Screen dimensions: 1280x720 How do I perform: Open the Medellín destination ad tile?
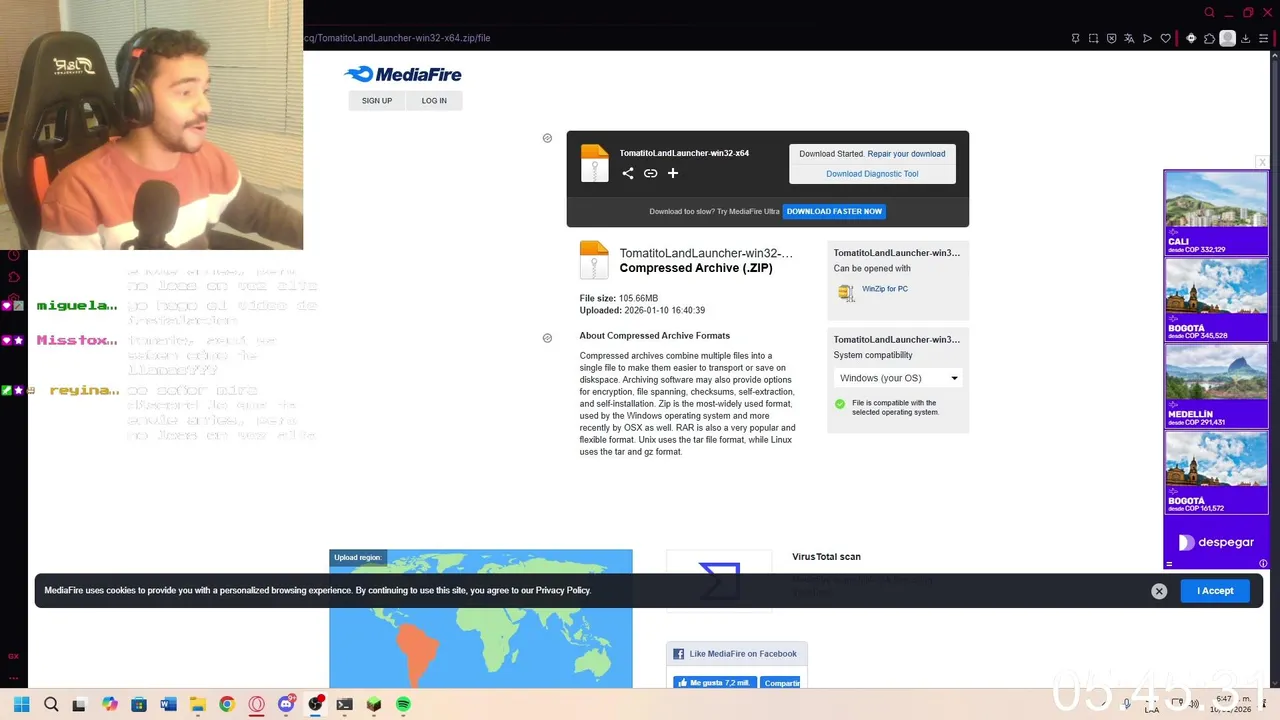click(1216, 386)
